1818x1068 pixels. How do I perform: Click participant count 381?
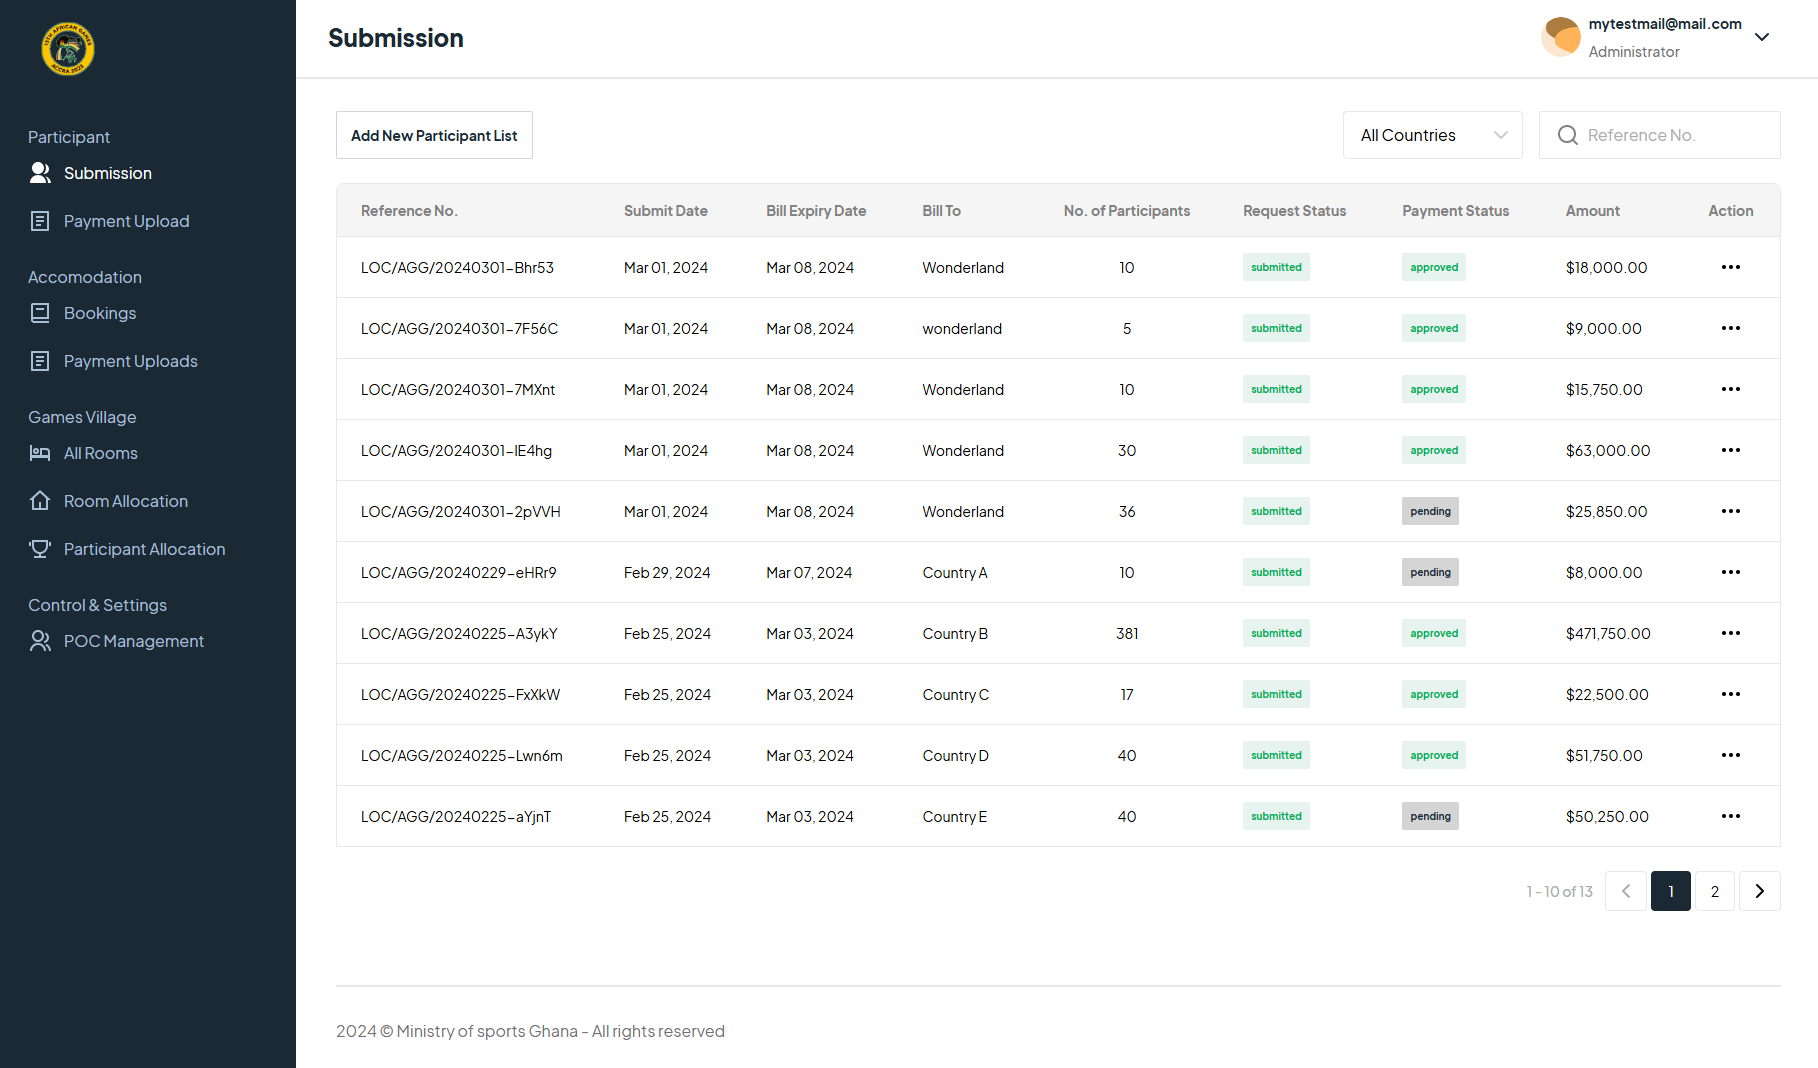(1127, 633)
